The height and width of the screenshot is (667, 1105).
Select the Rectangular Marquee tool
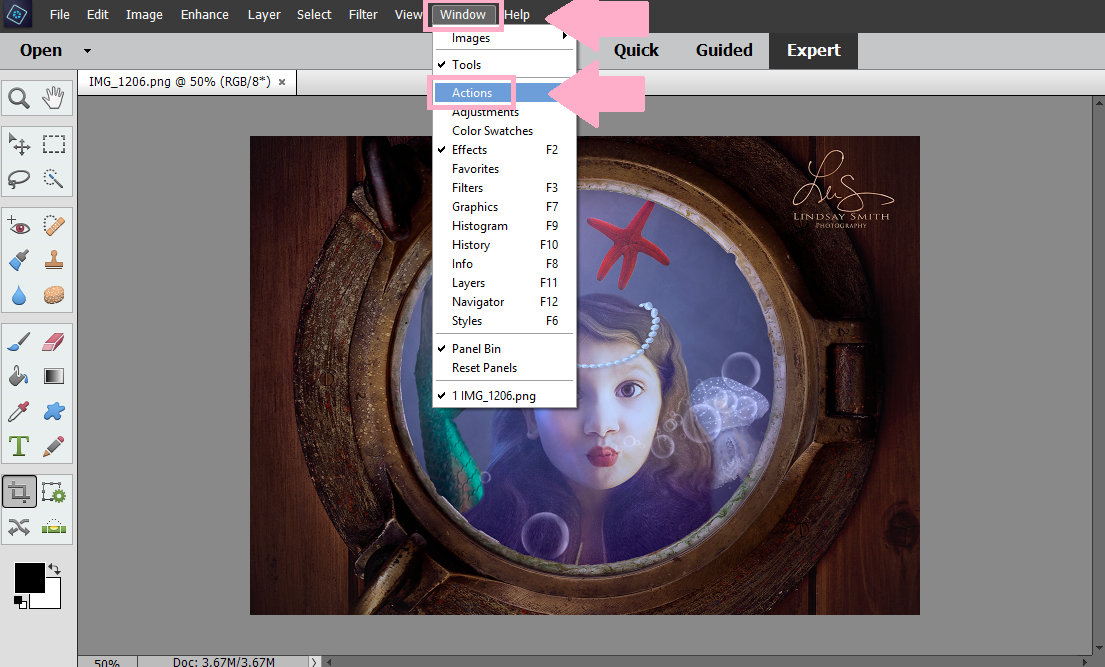coord(54,144)
